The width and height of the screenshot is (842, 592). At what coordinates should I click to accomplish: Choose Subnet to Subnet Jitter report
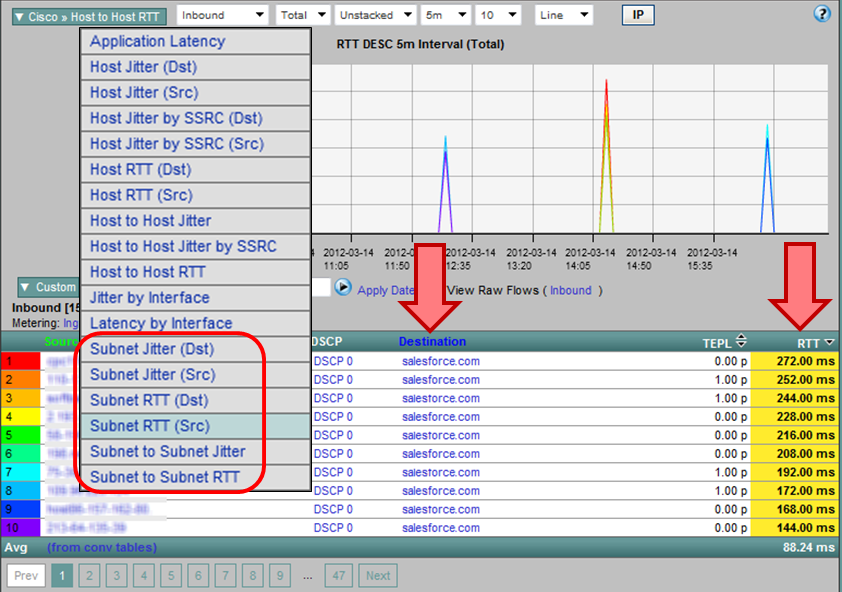[x=167, y=451]
